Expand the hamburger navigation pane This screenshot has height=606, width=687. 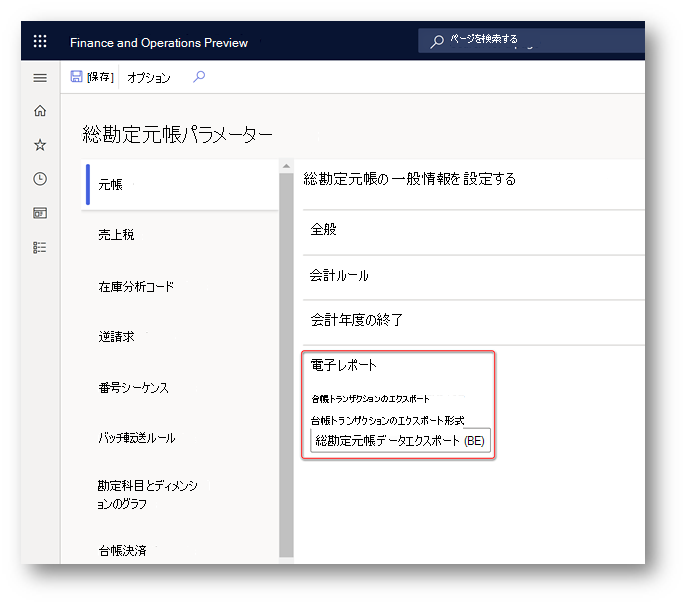[40, 78]
